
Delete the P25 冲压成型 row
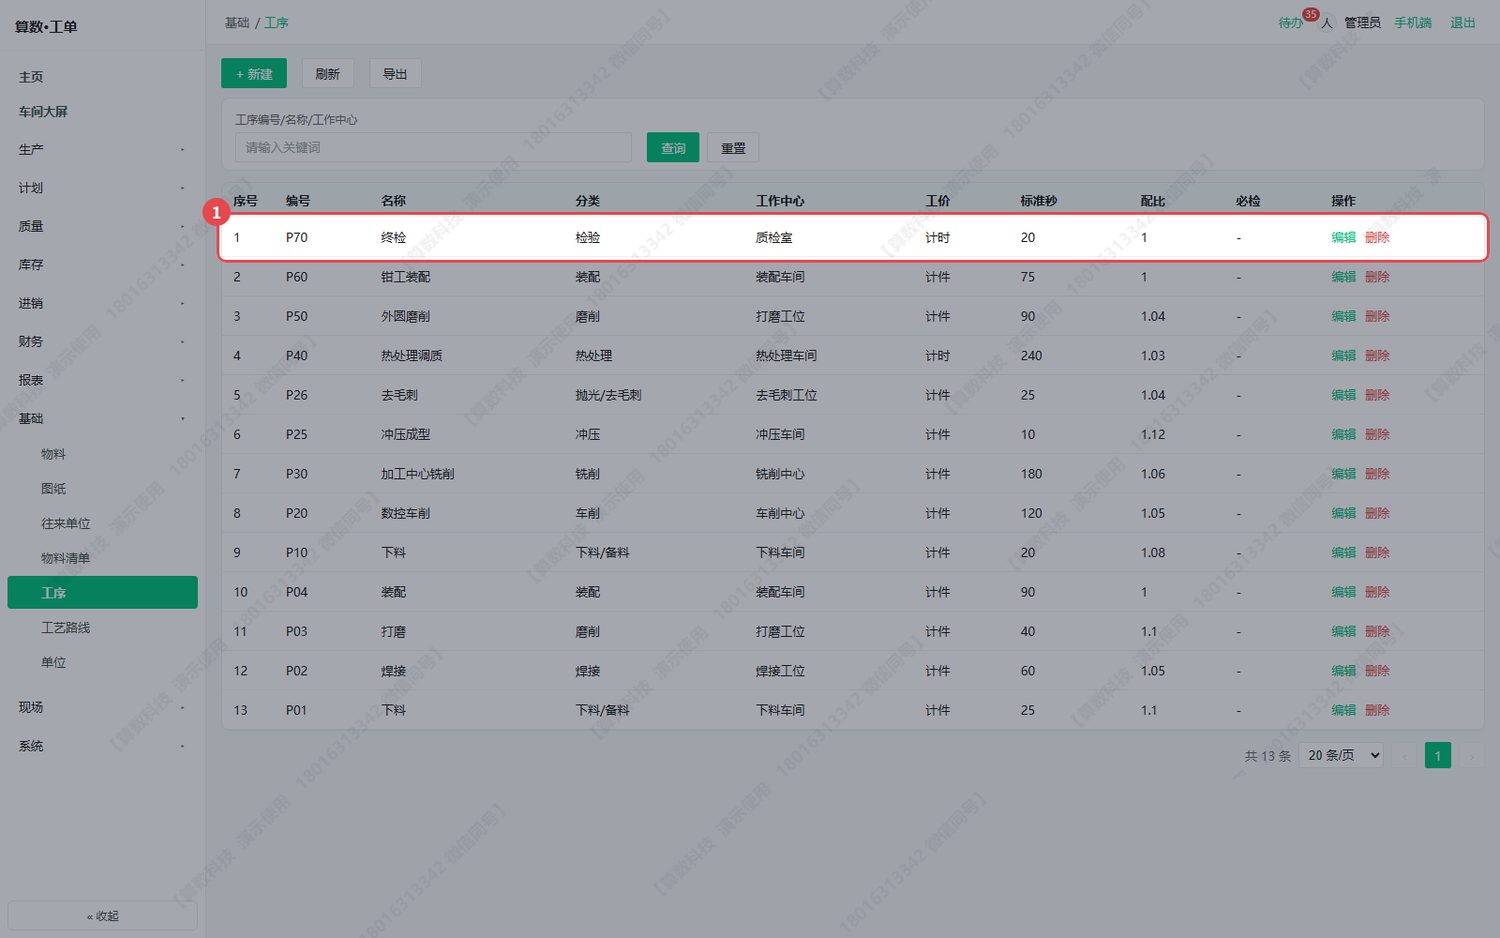pyautogui.click(x=1377, y=434)
